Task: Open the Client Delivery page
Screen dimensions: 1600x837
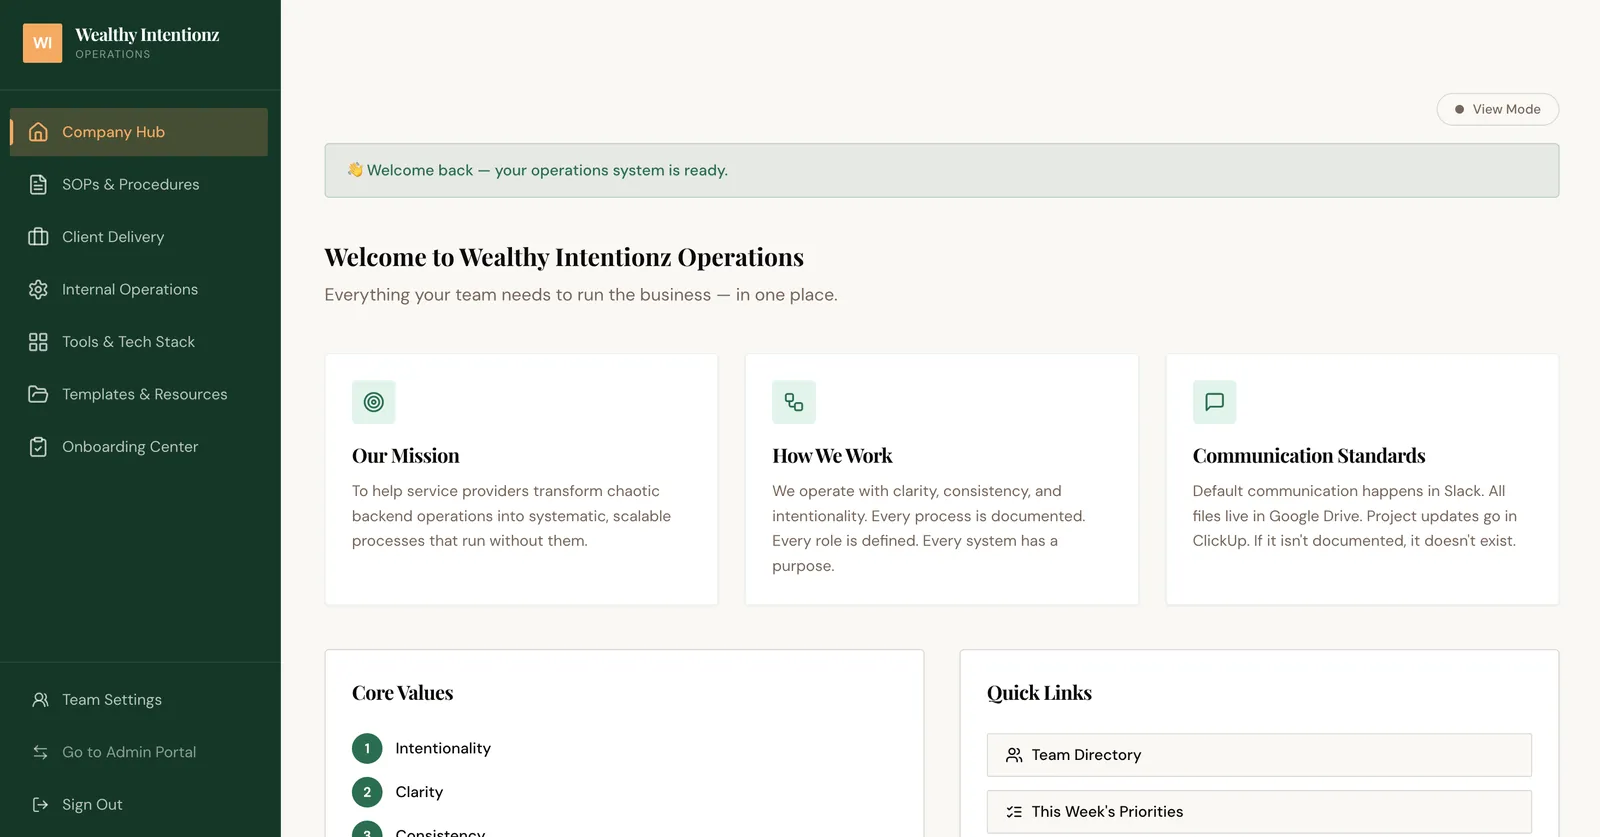Action: pyautogui.click(x=139, y=237)
